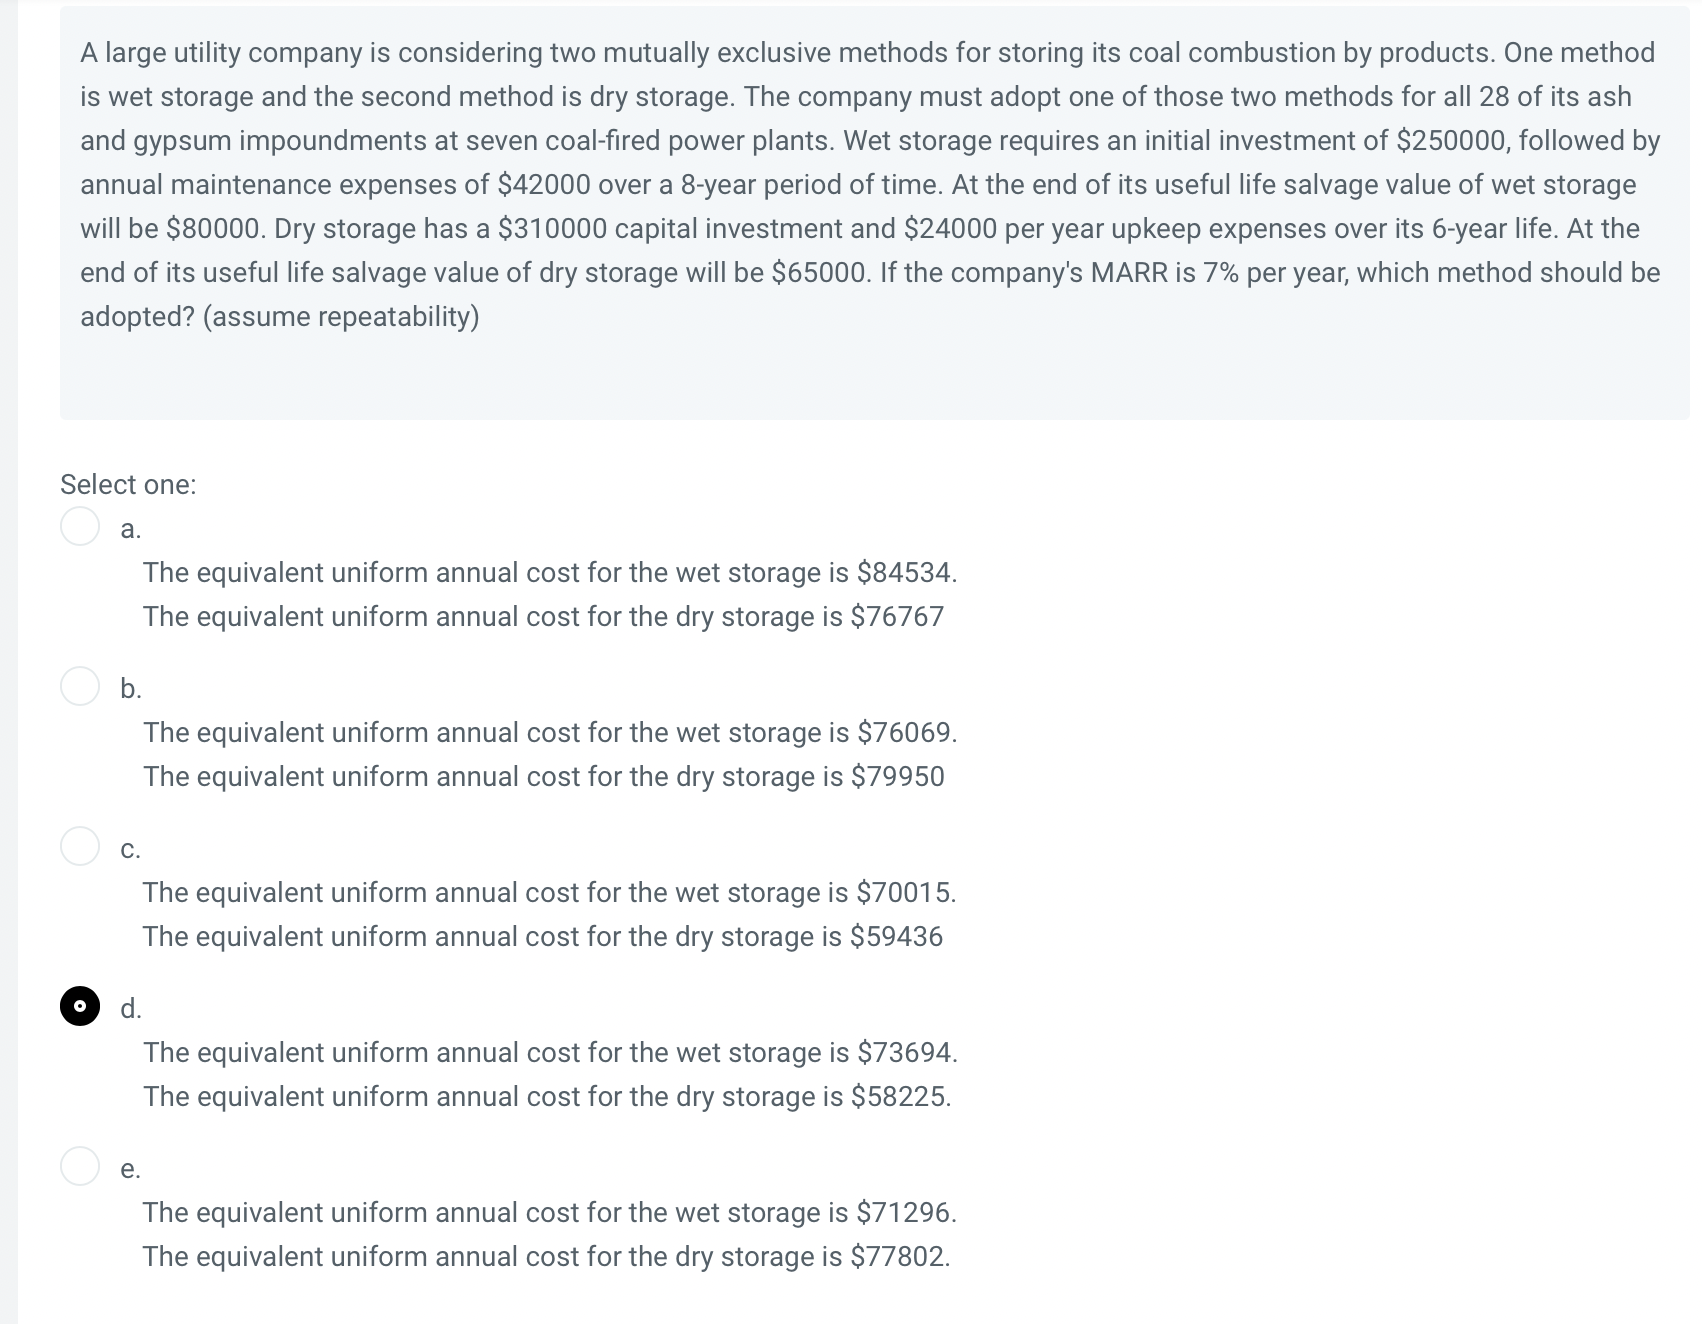Image resolution: width=1702 pixels, height=1324 pixels.
Task: Click the wet storage $71296 answer text
Action: 549,1212
